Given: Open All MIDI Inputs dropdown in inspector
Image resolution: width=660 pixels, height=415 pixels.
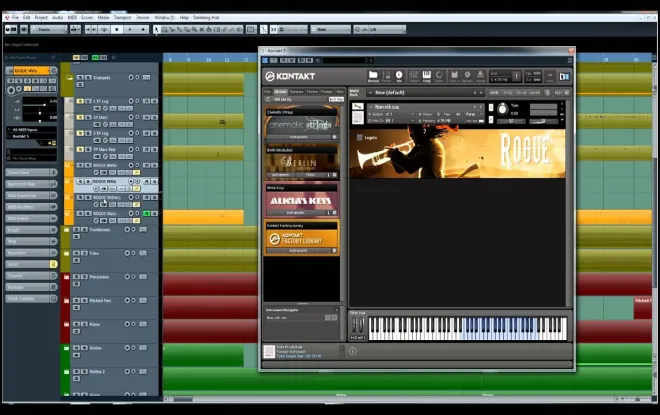Looking at the screenshot, I should [32, 130].
